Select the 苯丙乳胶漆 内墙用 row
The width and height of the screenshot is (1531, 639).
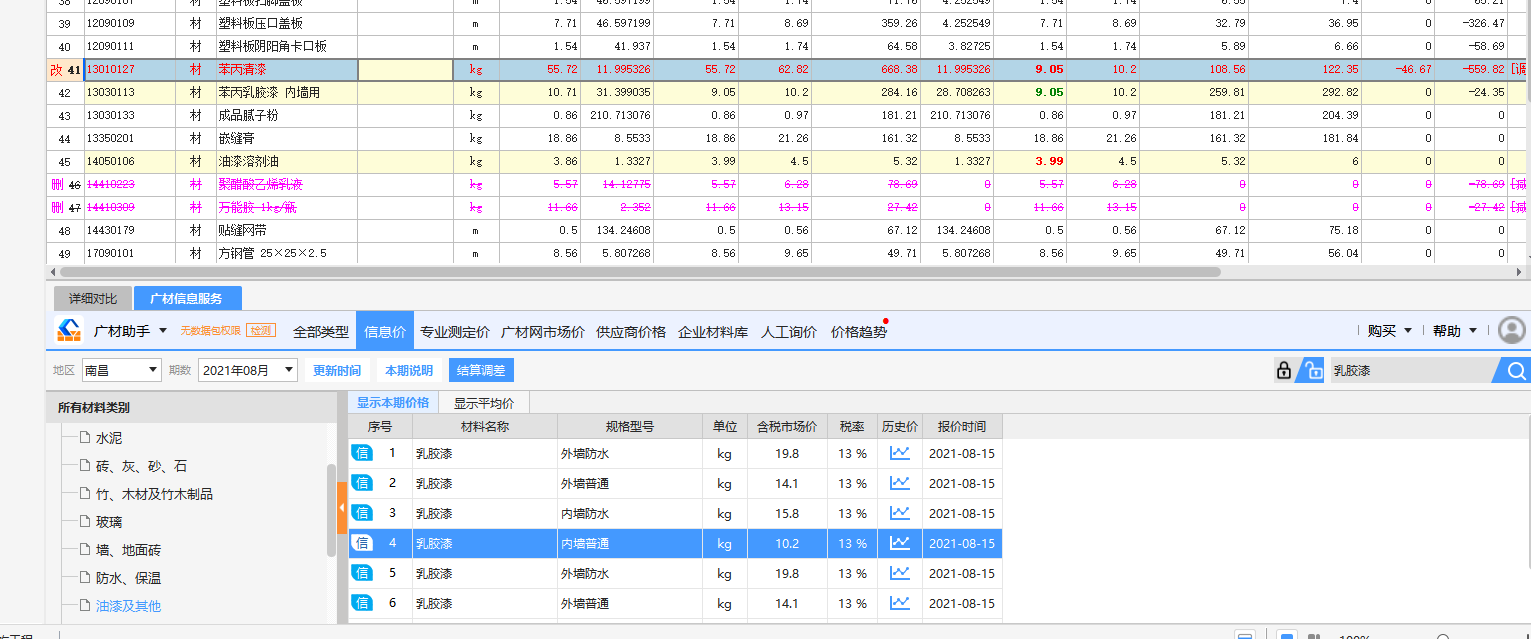coord(788,92)
